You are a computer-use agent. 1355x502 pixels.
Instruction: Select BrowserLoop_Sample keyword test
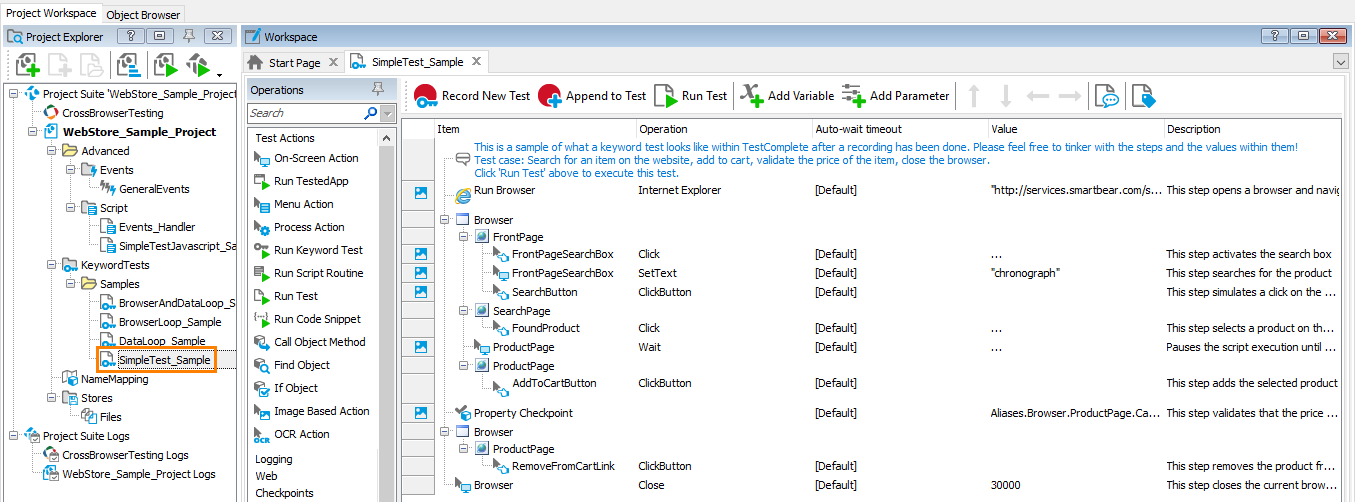[x=170, y=322]
